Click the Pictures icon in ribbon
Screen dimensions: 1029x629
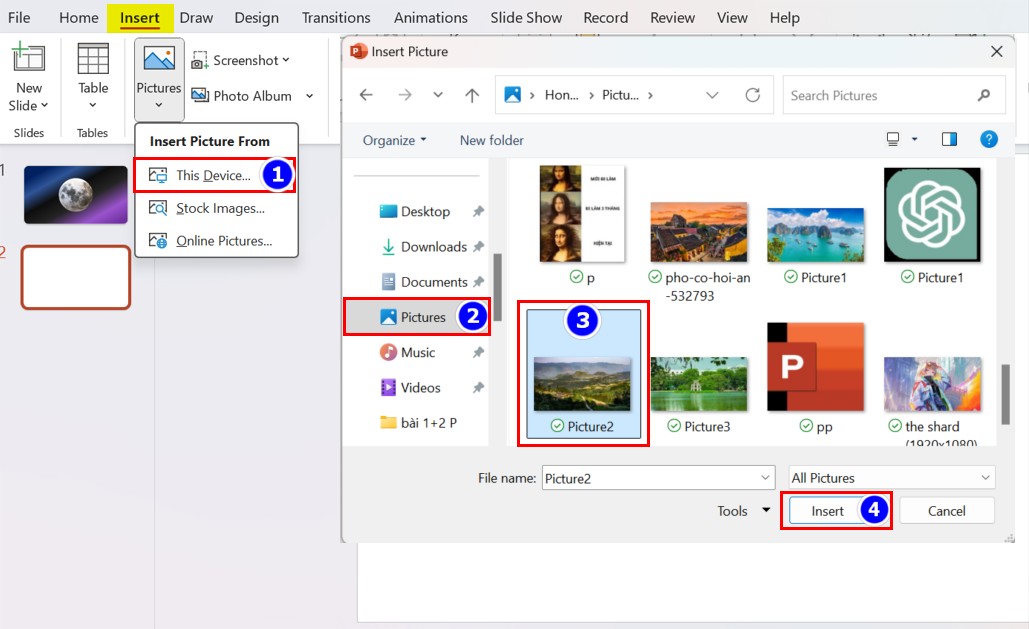pyautogui.click(x=159, y=60)
